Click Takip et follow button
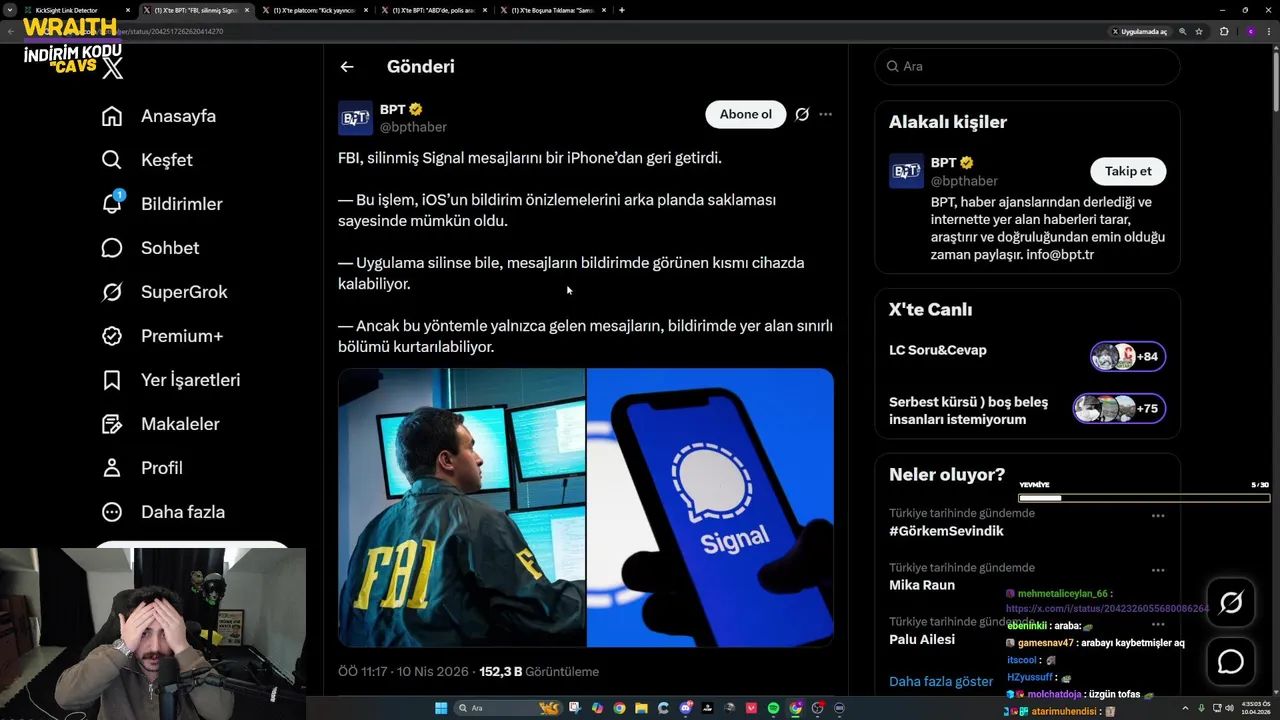 click(x=1128, y=171)
